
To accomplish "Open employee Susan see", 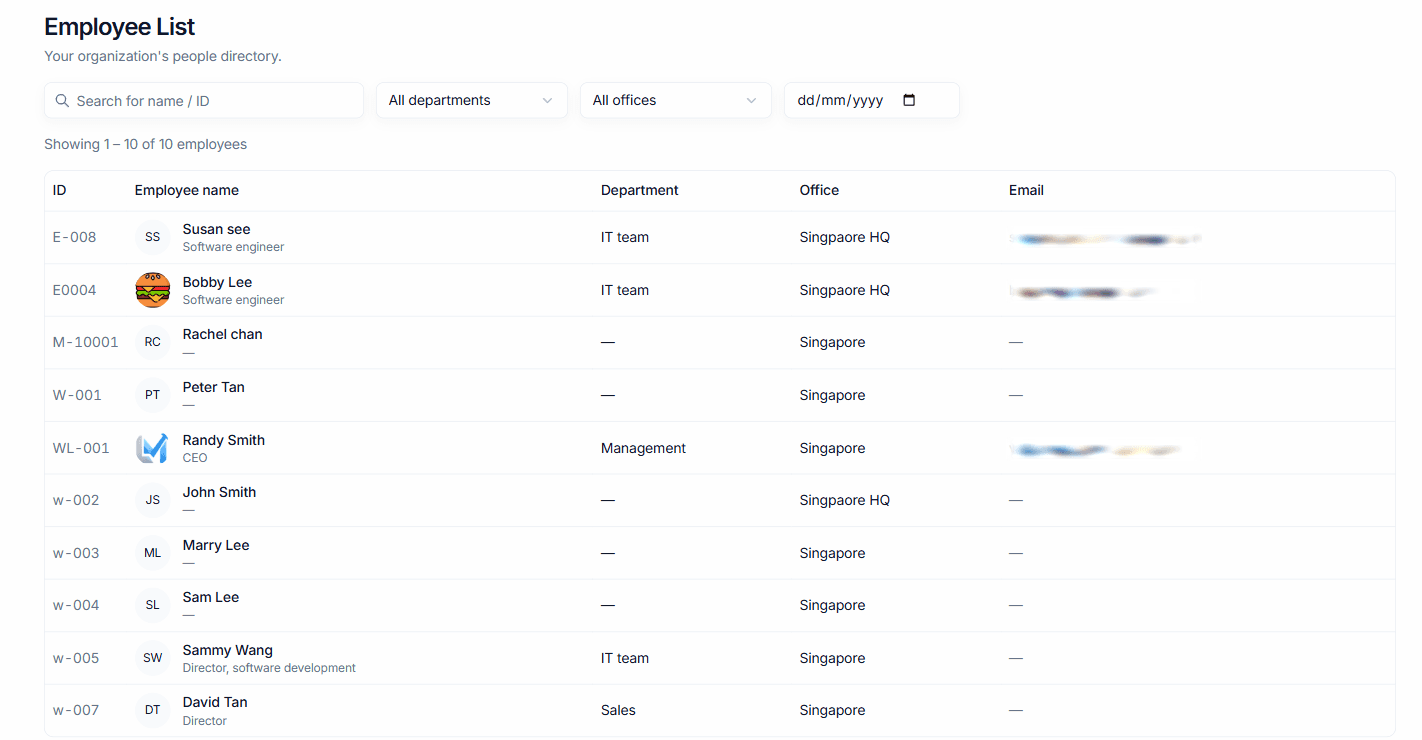I will coord(217,229).
